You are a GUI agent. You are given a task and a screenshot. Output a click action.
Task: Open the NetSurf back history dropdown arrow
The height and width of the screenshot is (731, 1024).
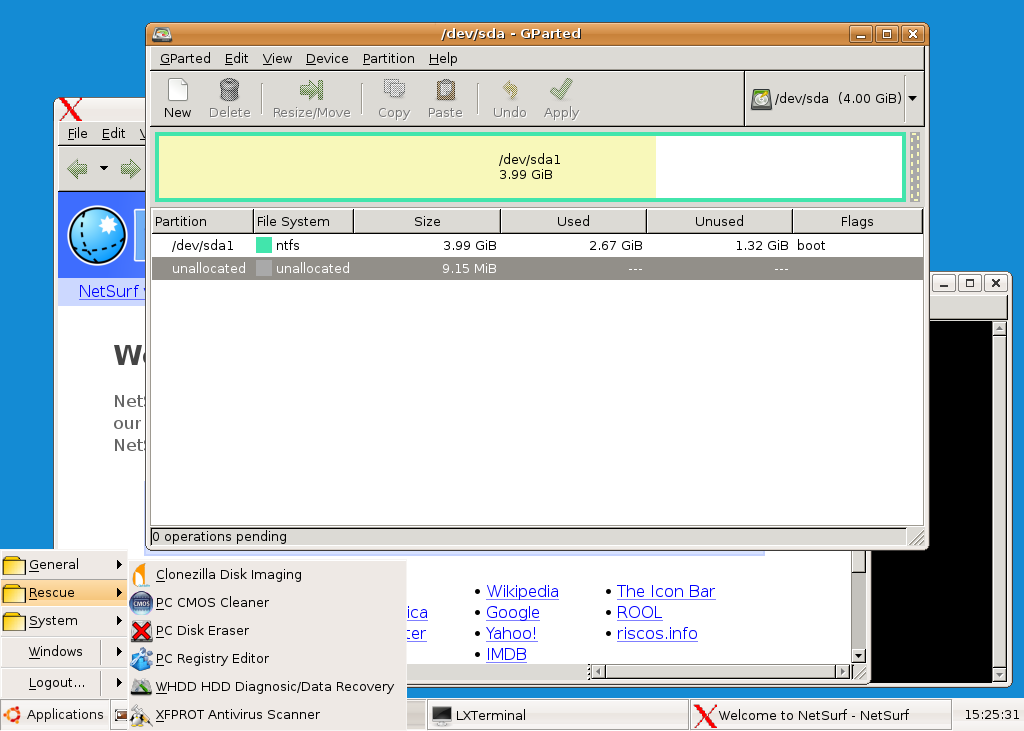[104, 169]
